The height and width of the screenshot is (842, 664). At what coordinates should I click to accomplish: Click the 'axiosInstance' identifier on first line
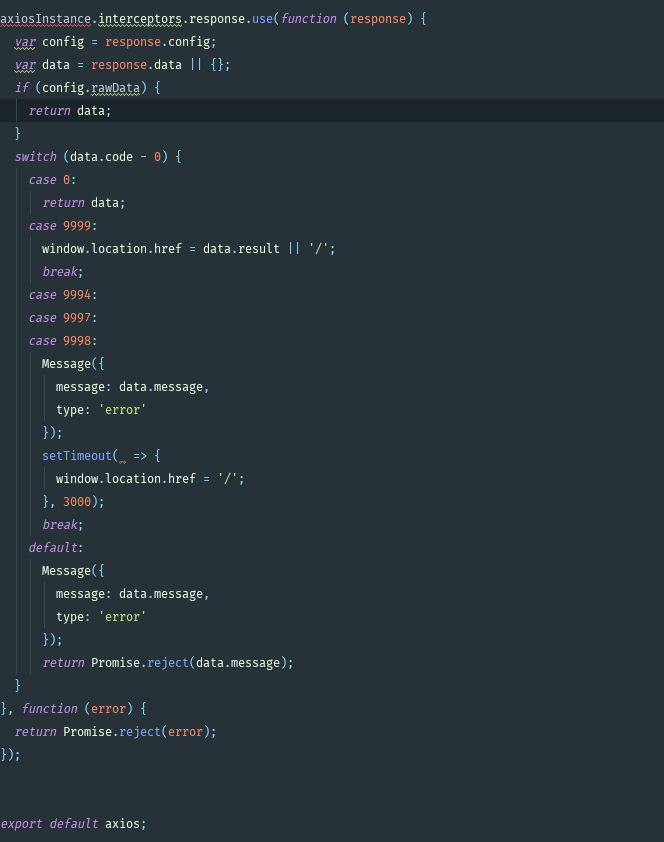click(46, 19)
